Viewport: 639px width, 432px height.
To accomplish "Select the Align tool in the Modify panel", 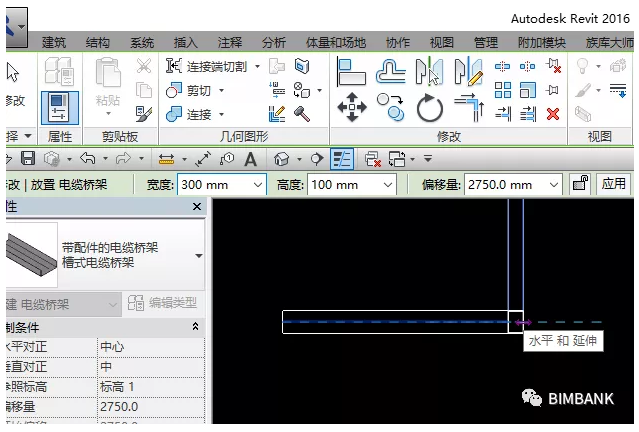I will [x=351, y=72].
